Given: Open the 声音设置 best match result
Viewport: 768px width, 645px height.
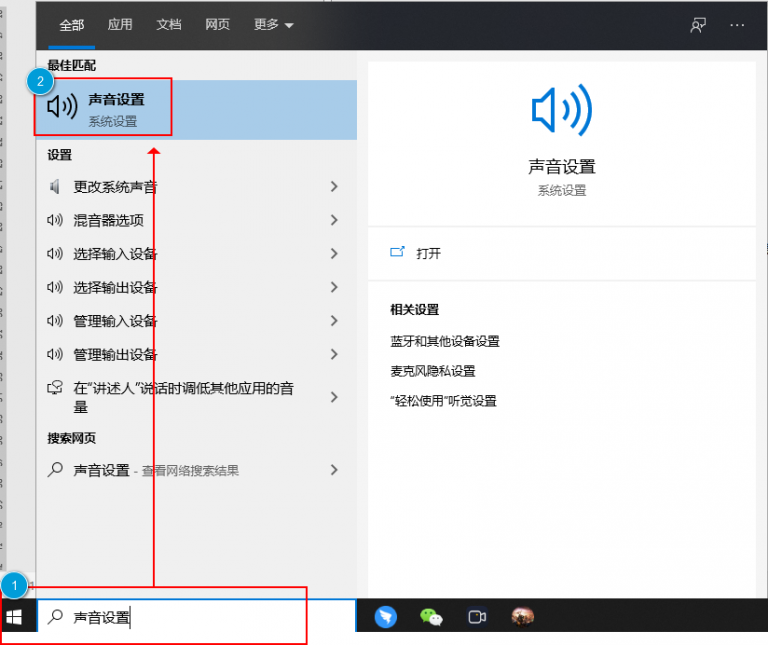Looking at the screenshot, I should tap(196, 110).
